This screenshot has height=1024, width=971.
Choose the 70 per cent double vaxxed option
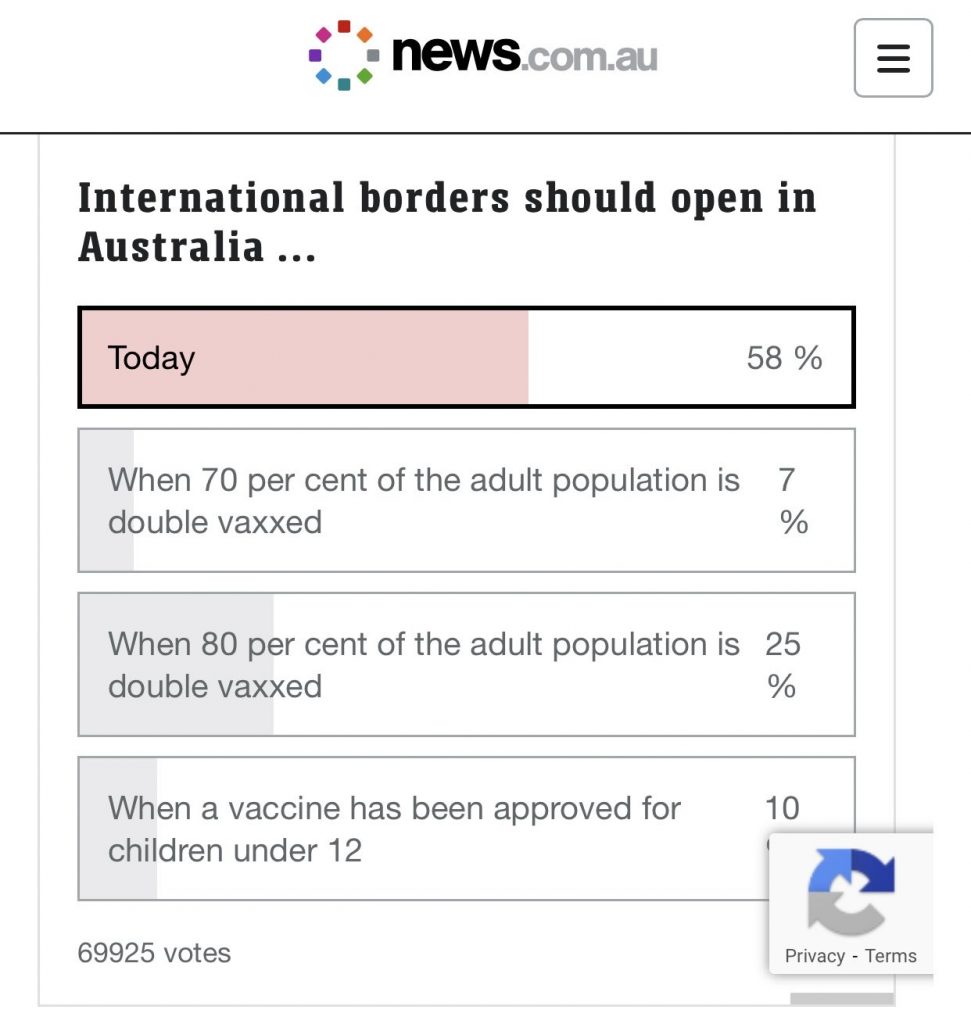point(466,500)
